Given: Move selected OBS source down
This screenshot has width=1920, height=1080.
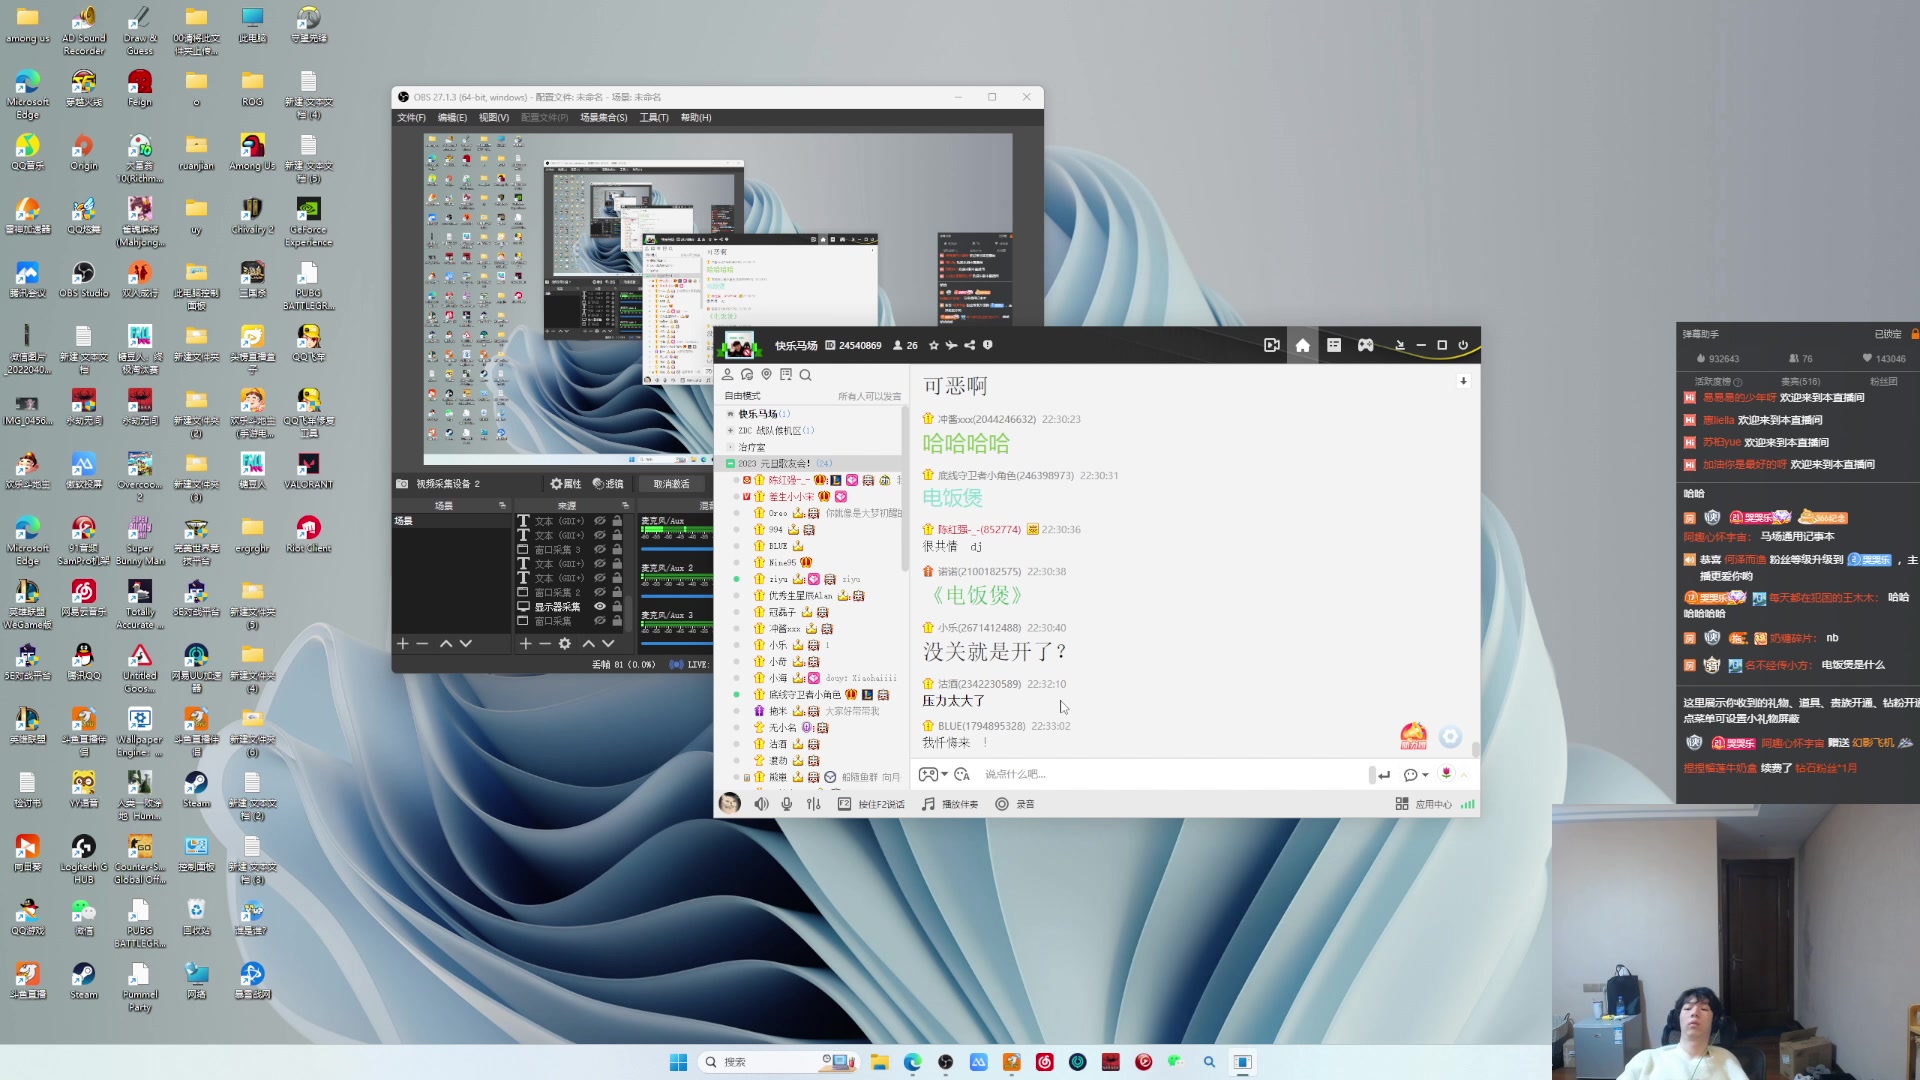Looking at the screenshot, I should point(608,644).
